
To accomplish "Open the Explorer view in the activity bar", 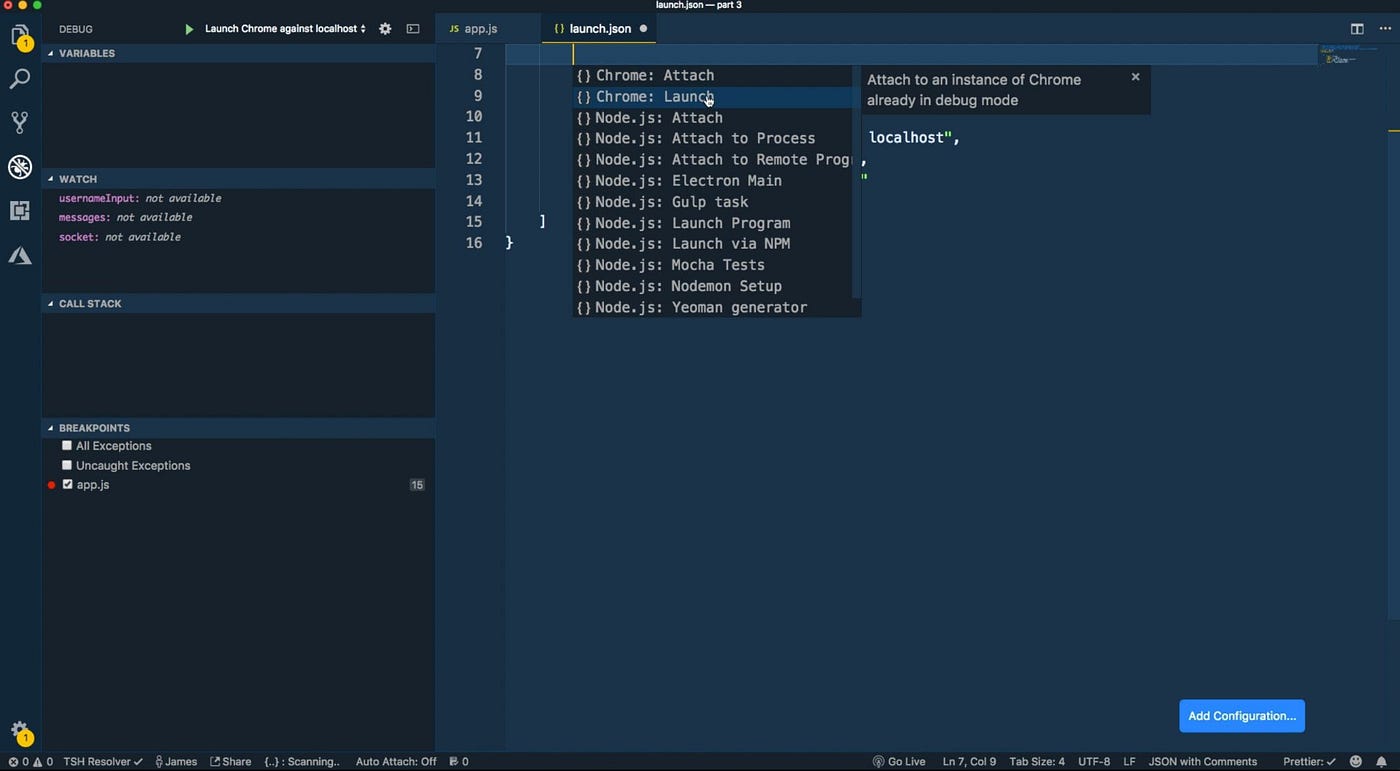I will point(20,37).
